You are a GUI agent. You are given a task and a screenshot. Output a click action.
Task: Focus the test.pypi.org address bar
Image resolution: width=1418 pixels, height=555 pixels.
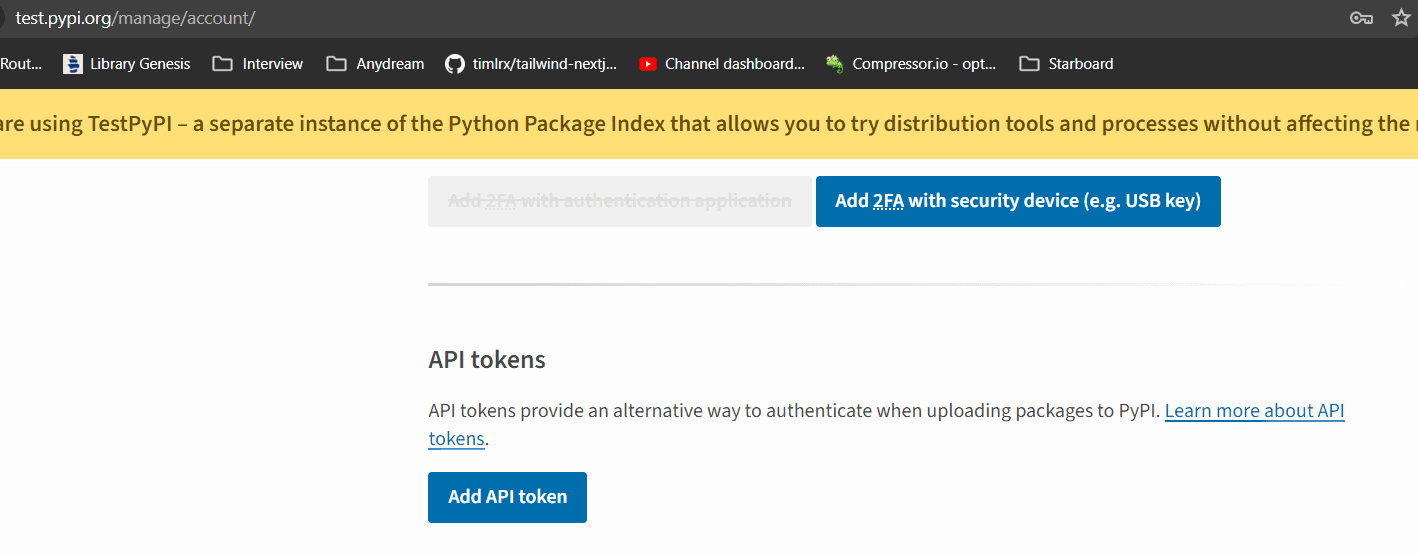point(135,18)
